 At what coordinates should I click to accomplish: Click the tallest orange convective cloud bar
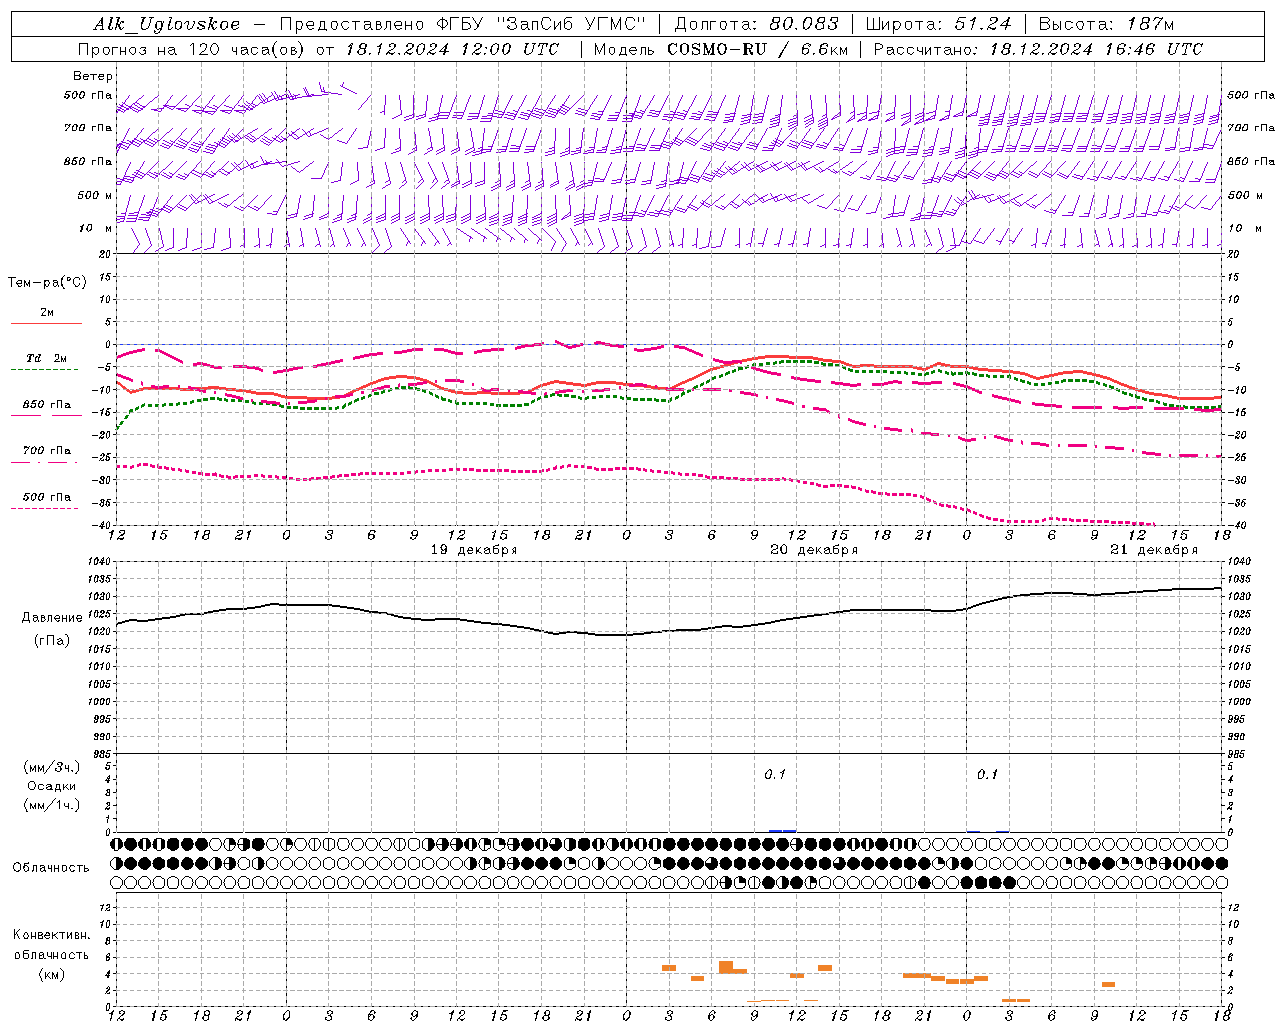pos(726,967)
